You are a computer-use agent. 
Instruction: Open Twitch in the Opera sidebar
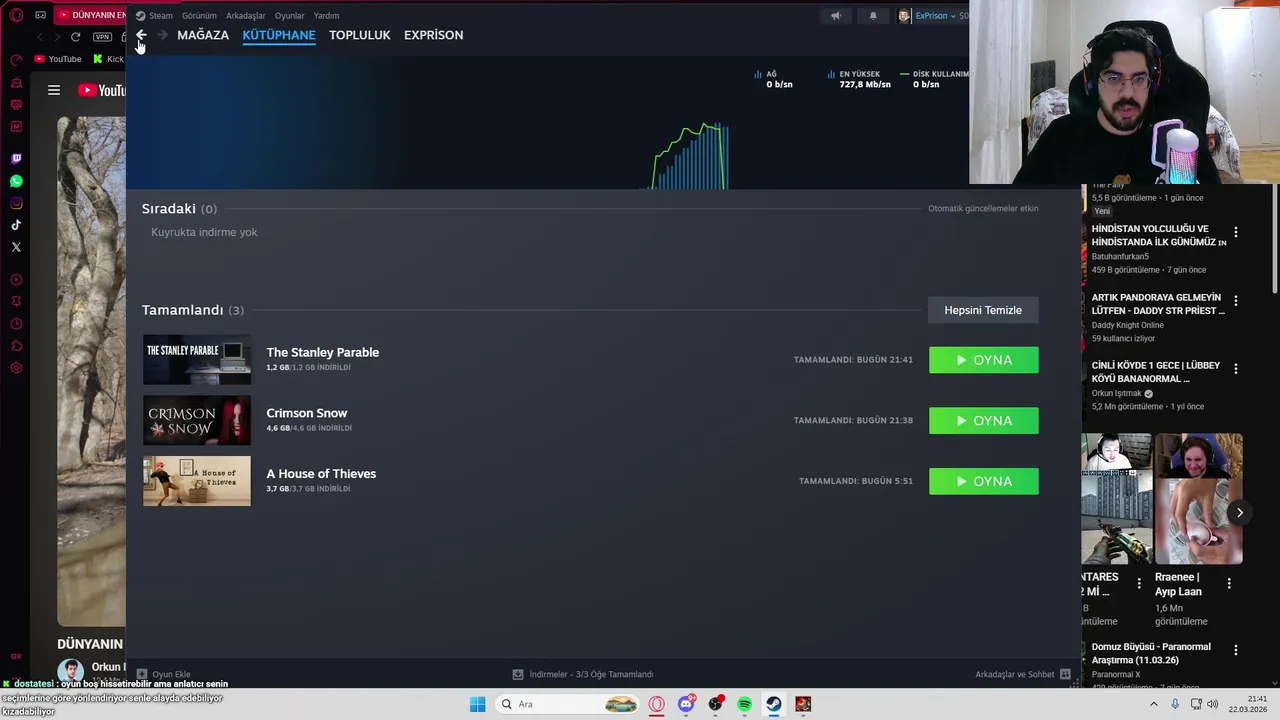click(x=16, y=159)
